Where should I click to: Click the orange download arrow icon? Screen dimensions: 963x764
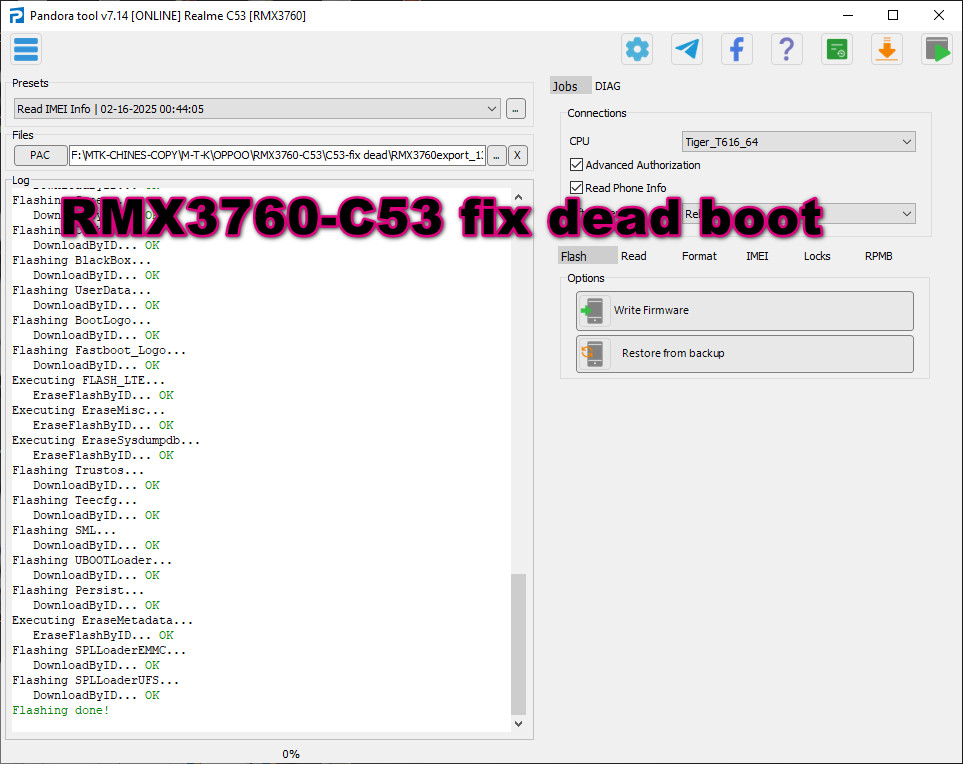[887, 49]
